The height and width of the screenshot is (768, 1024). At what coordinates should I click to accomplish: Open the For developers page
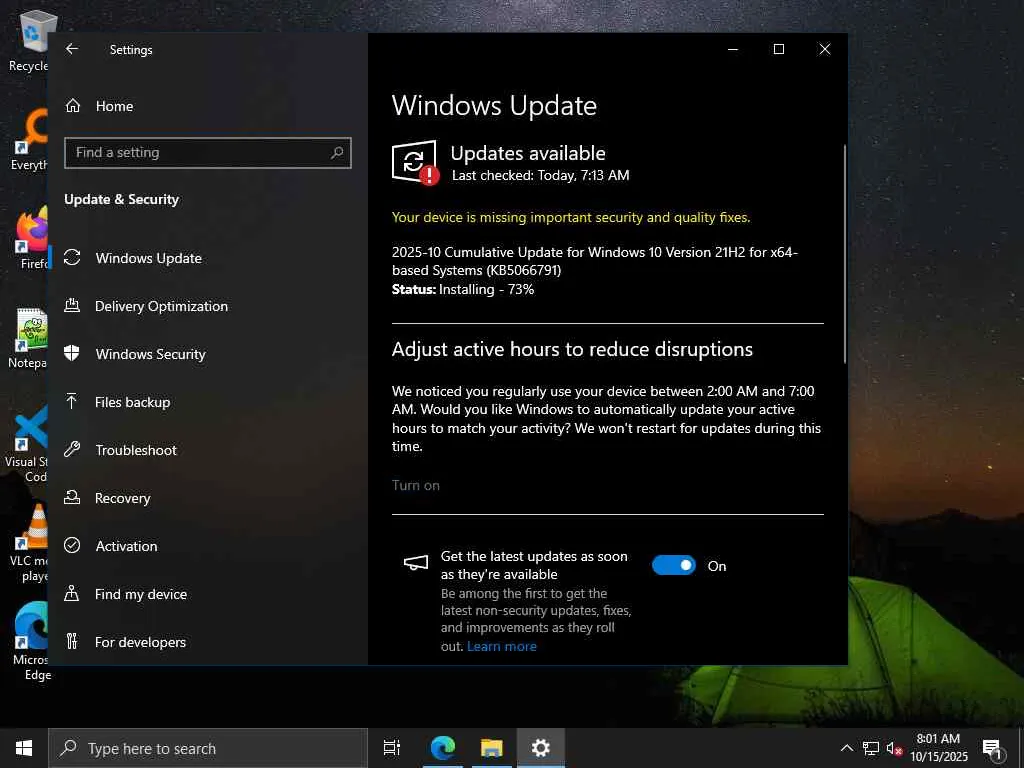coord(208,642)
